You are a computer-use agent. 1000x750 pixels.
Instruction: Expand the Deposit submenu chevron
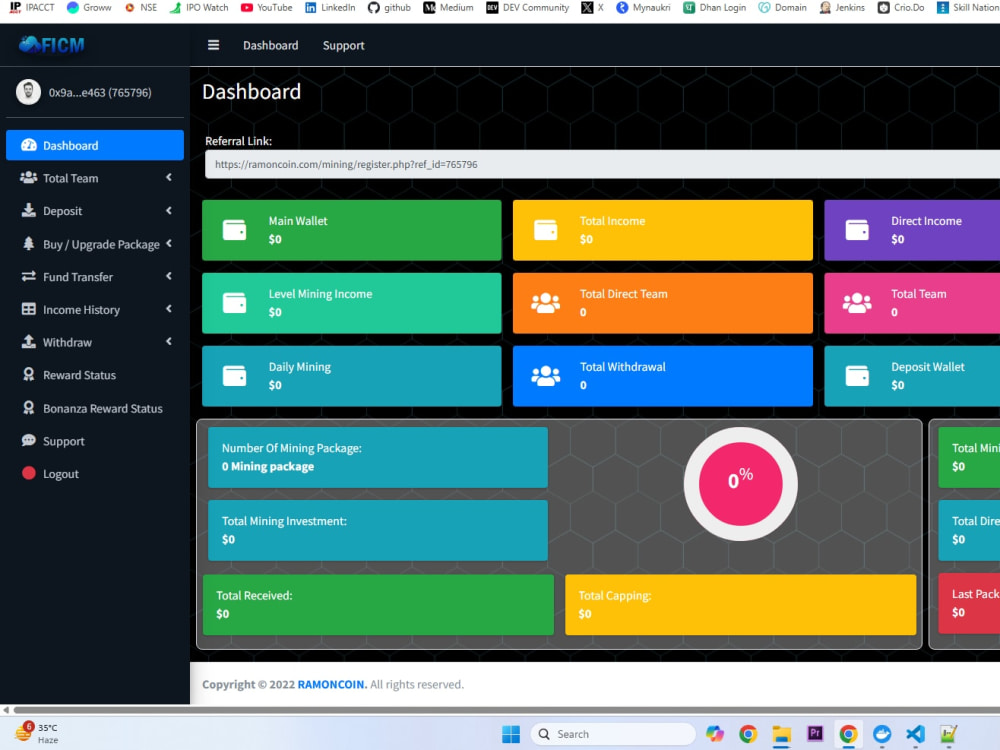click(x=169, y=210)
